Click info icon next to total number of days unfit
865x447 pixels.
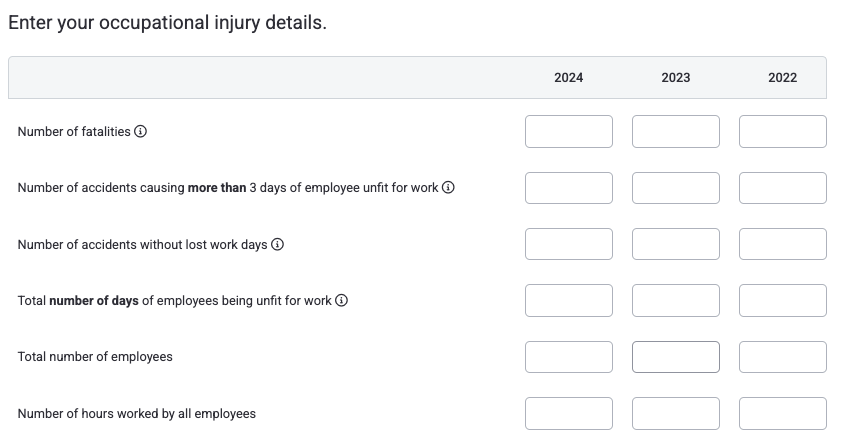point(341,300)
